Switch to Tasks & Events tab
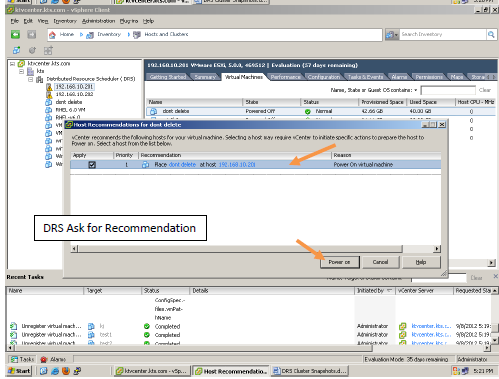Viewport: 499px width, 379px height. pyautogui.click(x=365, y=77)
